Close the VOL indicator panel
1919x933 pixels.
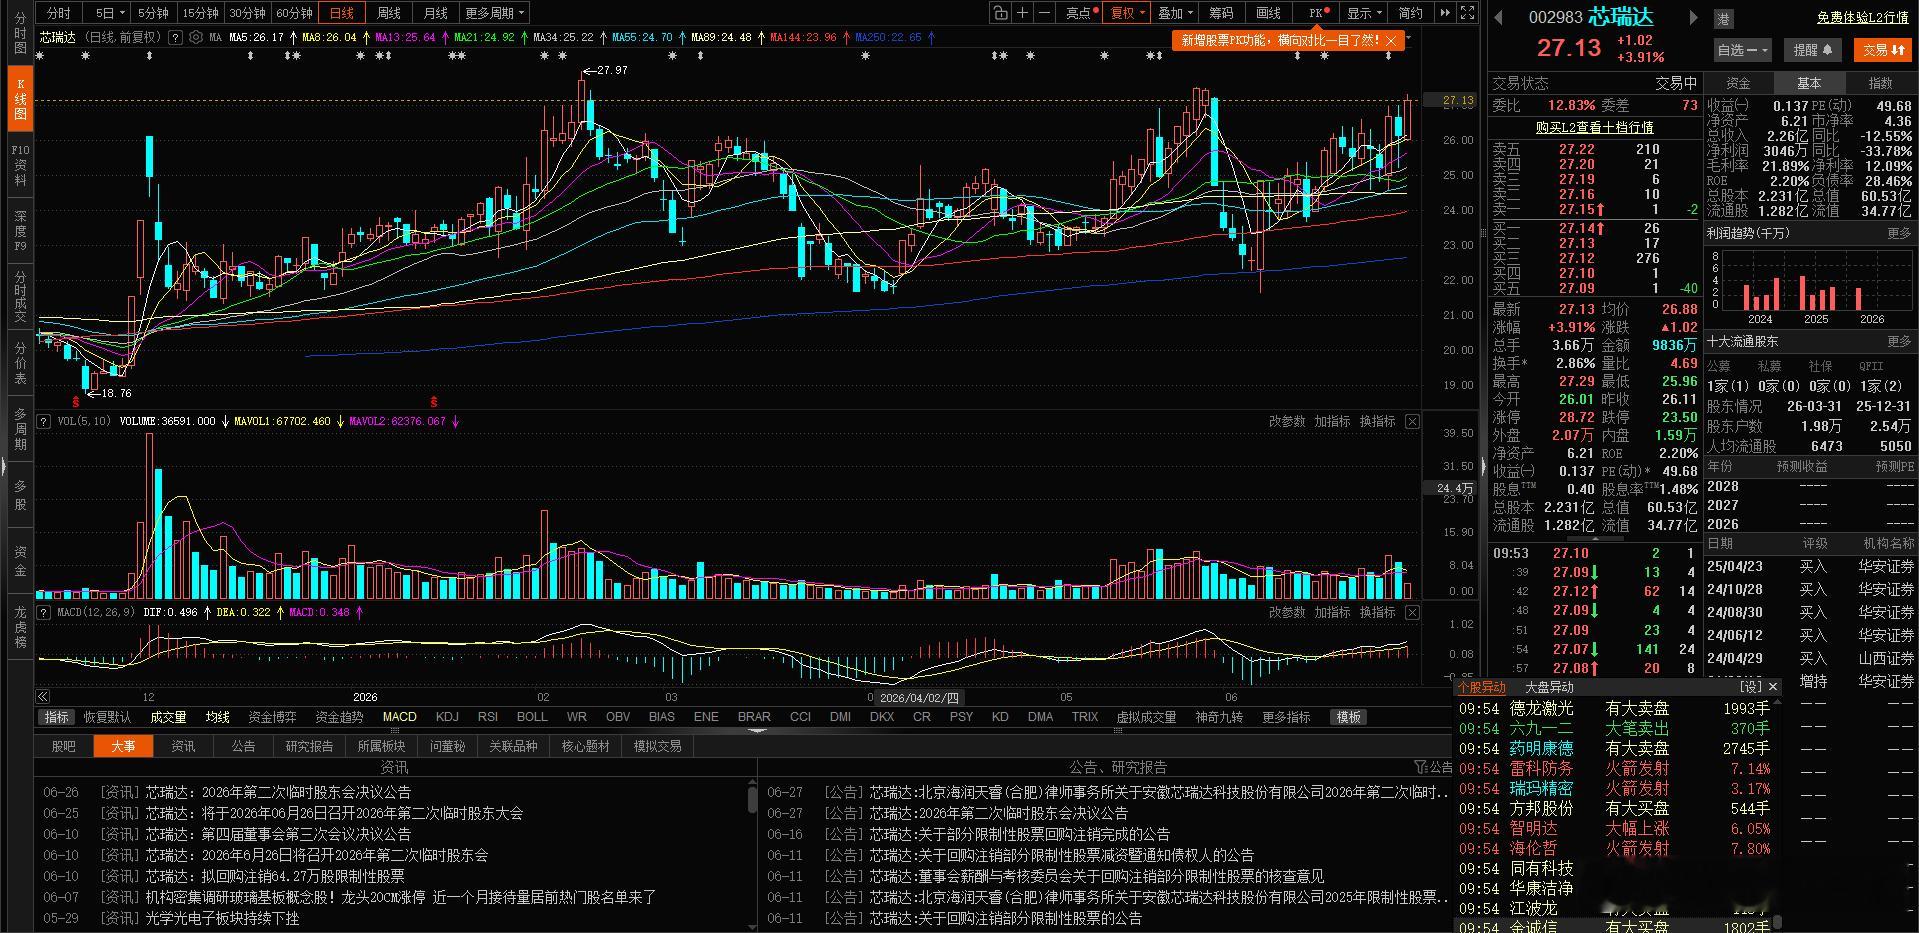click(x=1412, y=422)
